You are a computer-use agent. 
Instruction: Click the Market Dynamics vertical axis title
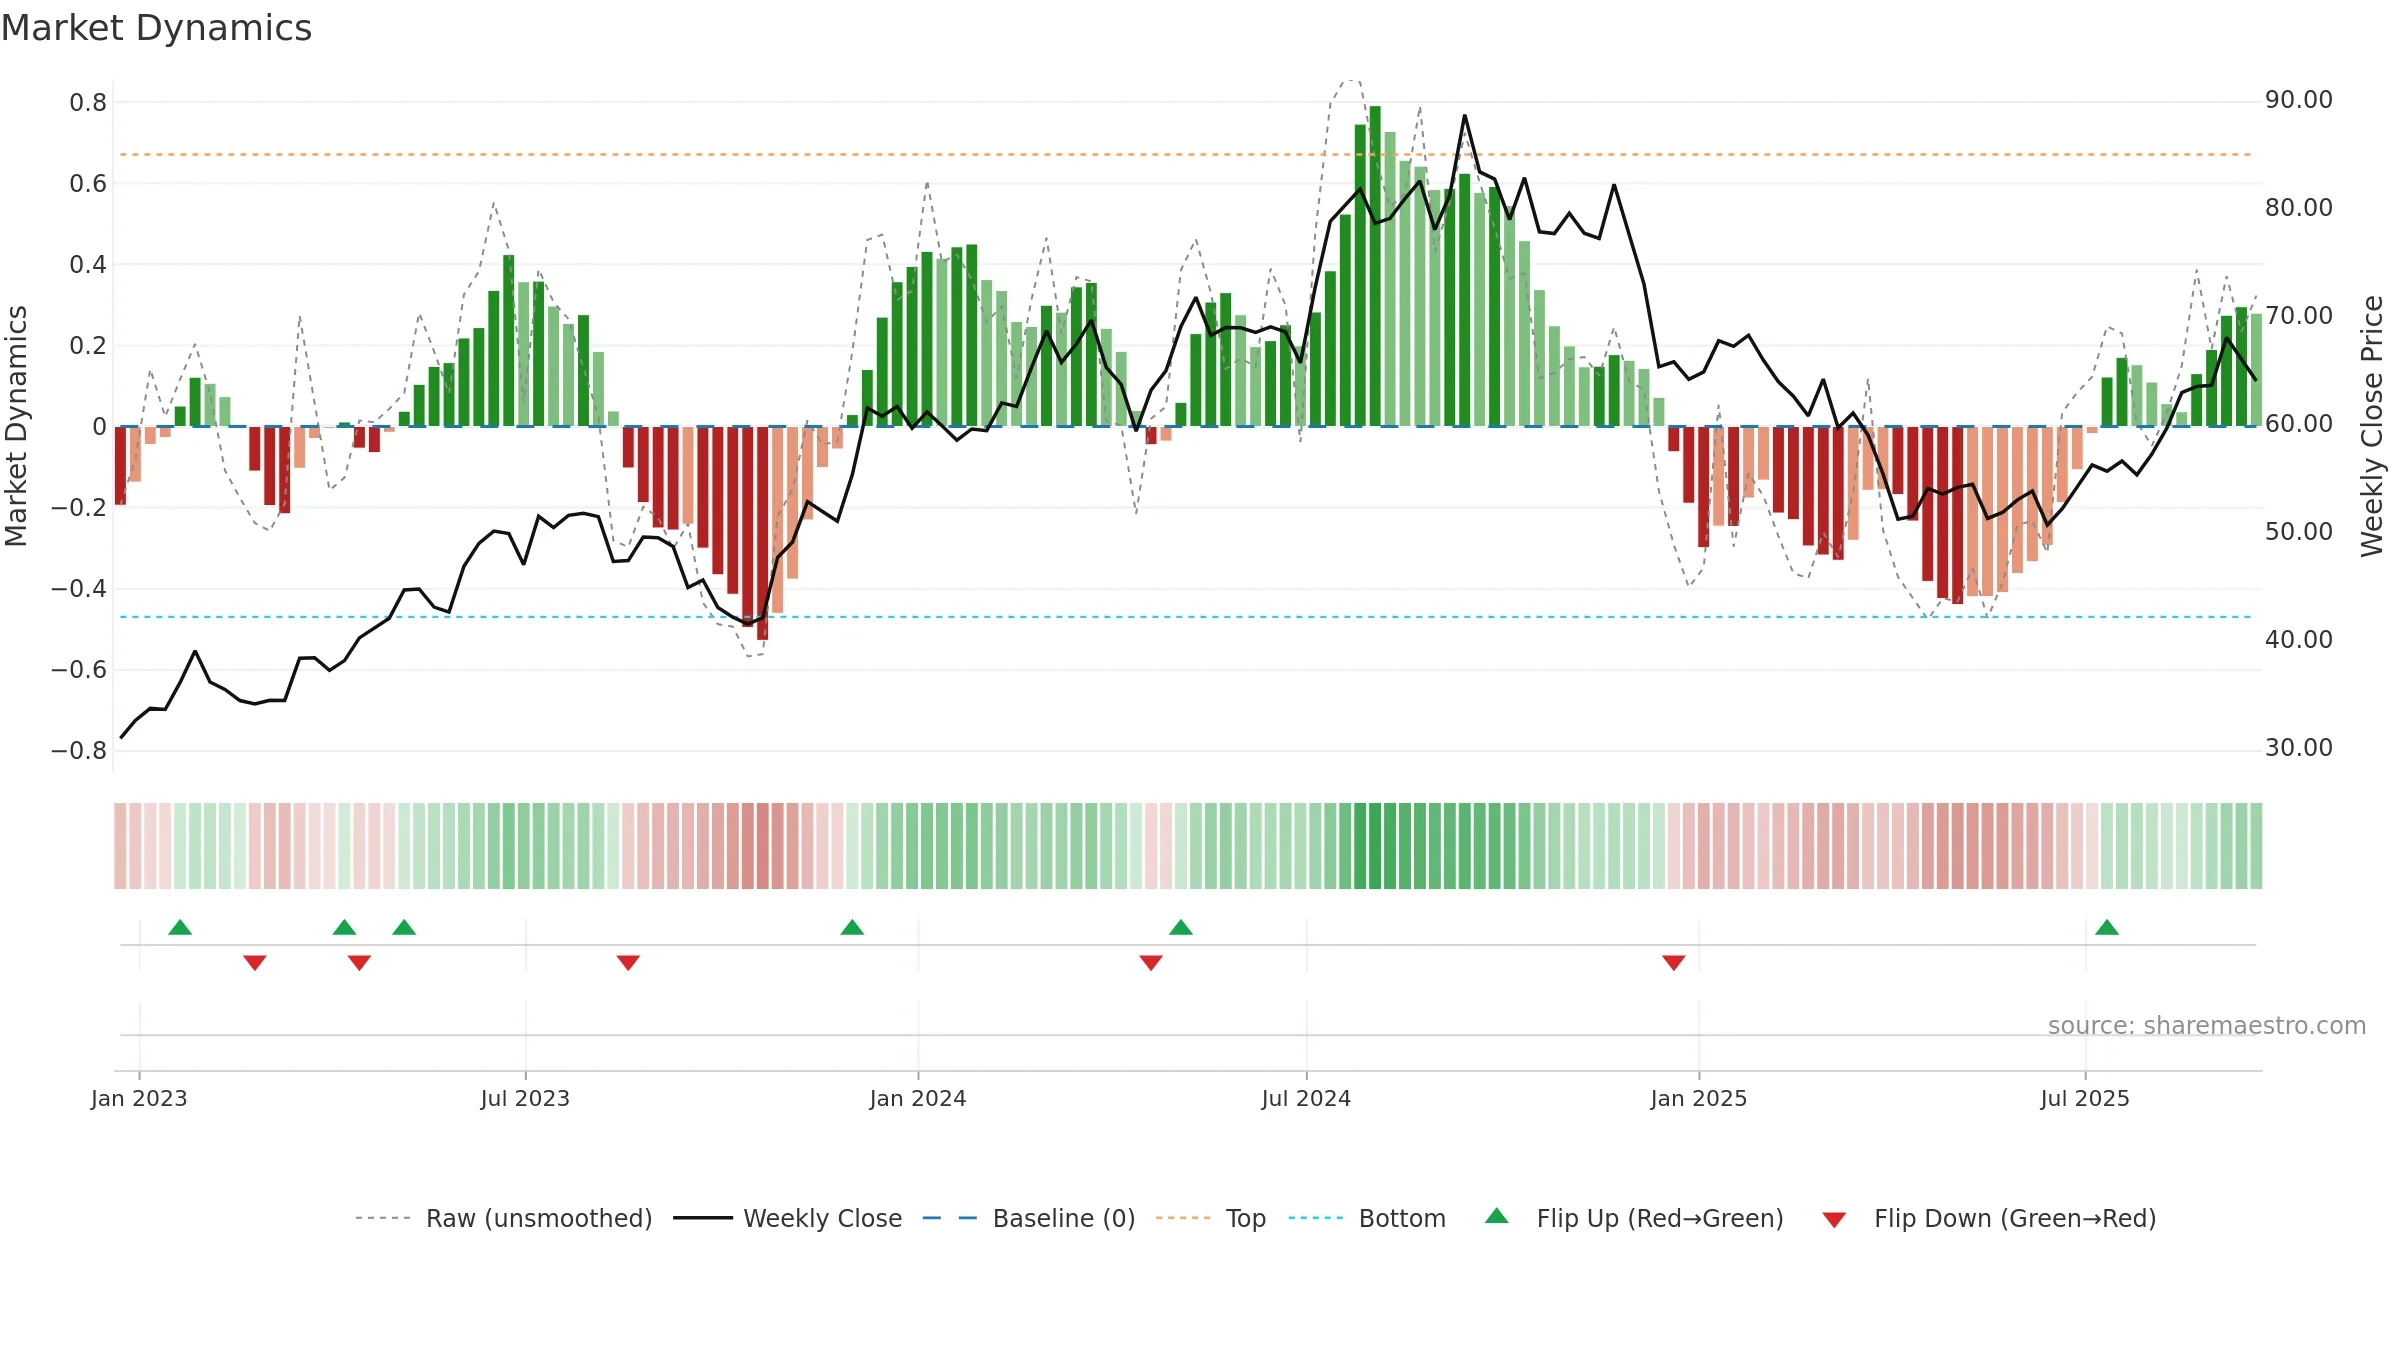16,426
